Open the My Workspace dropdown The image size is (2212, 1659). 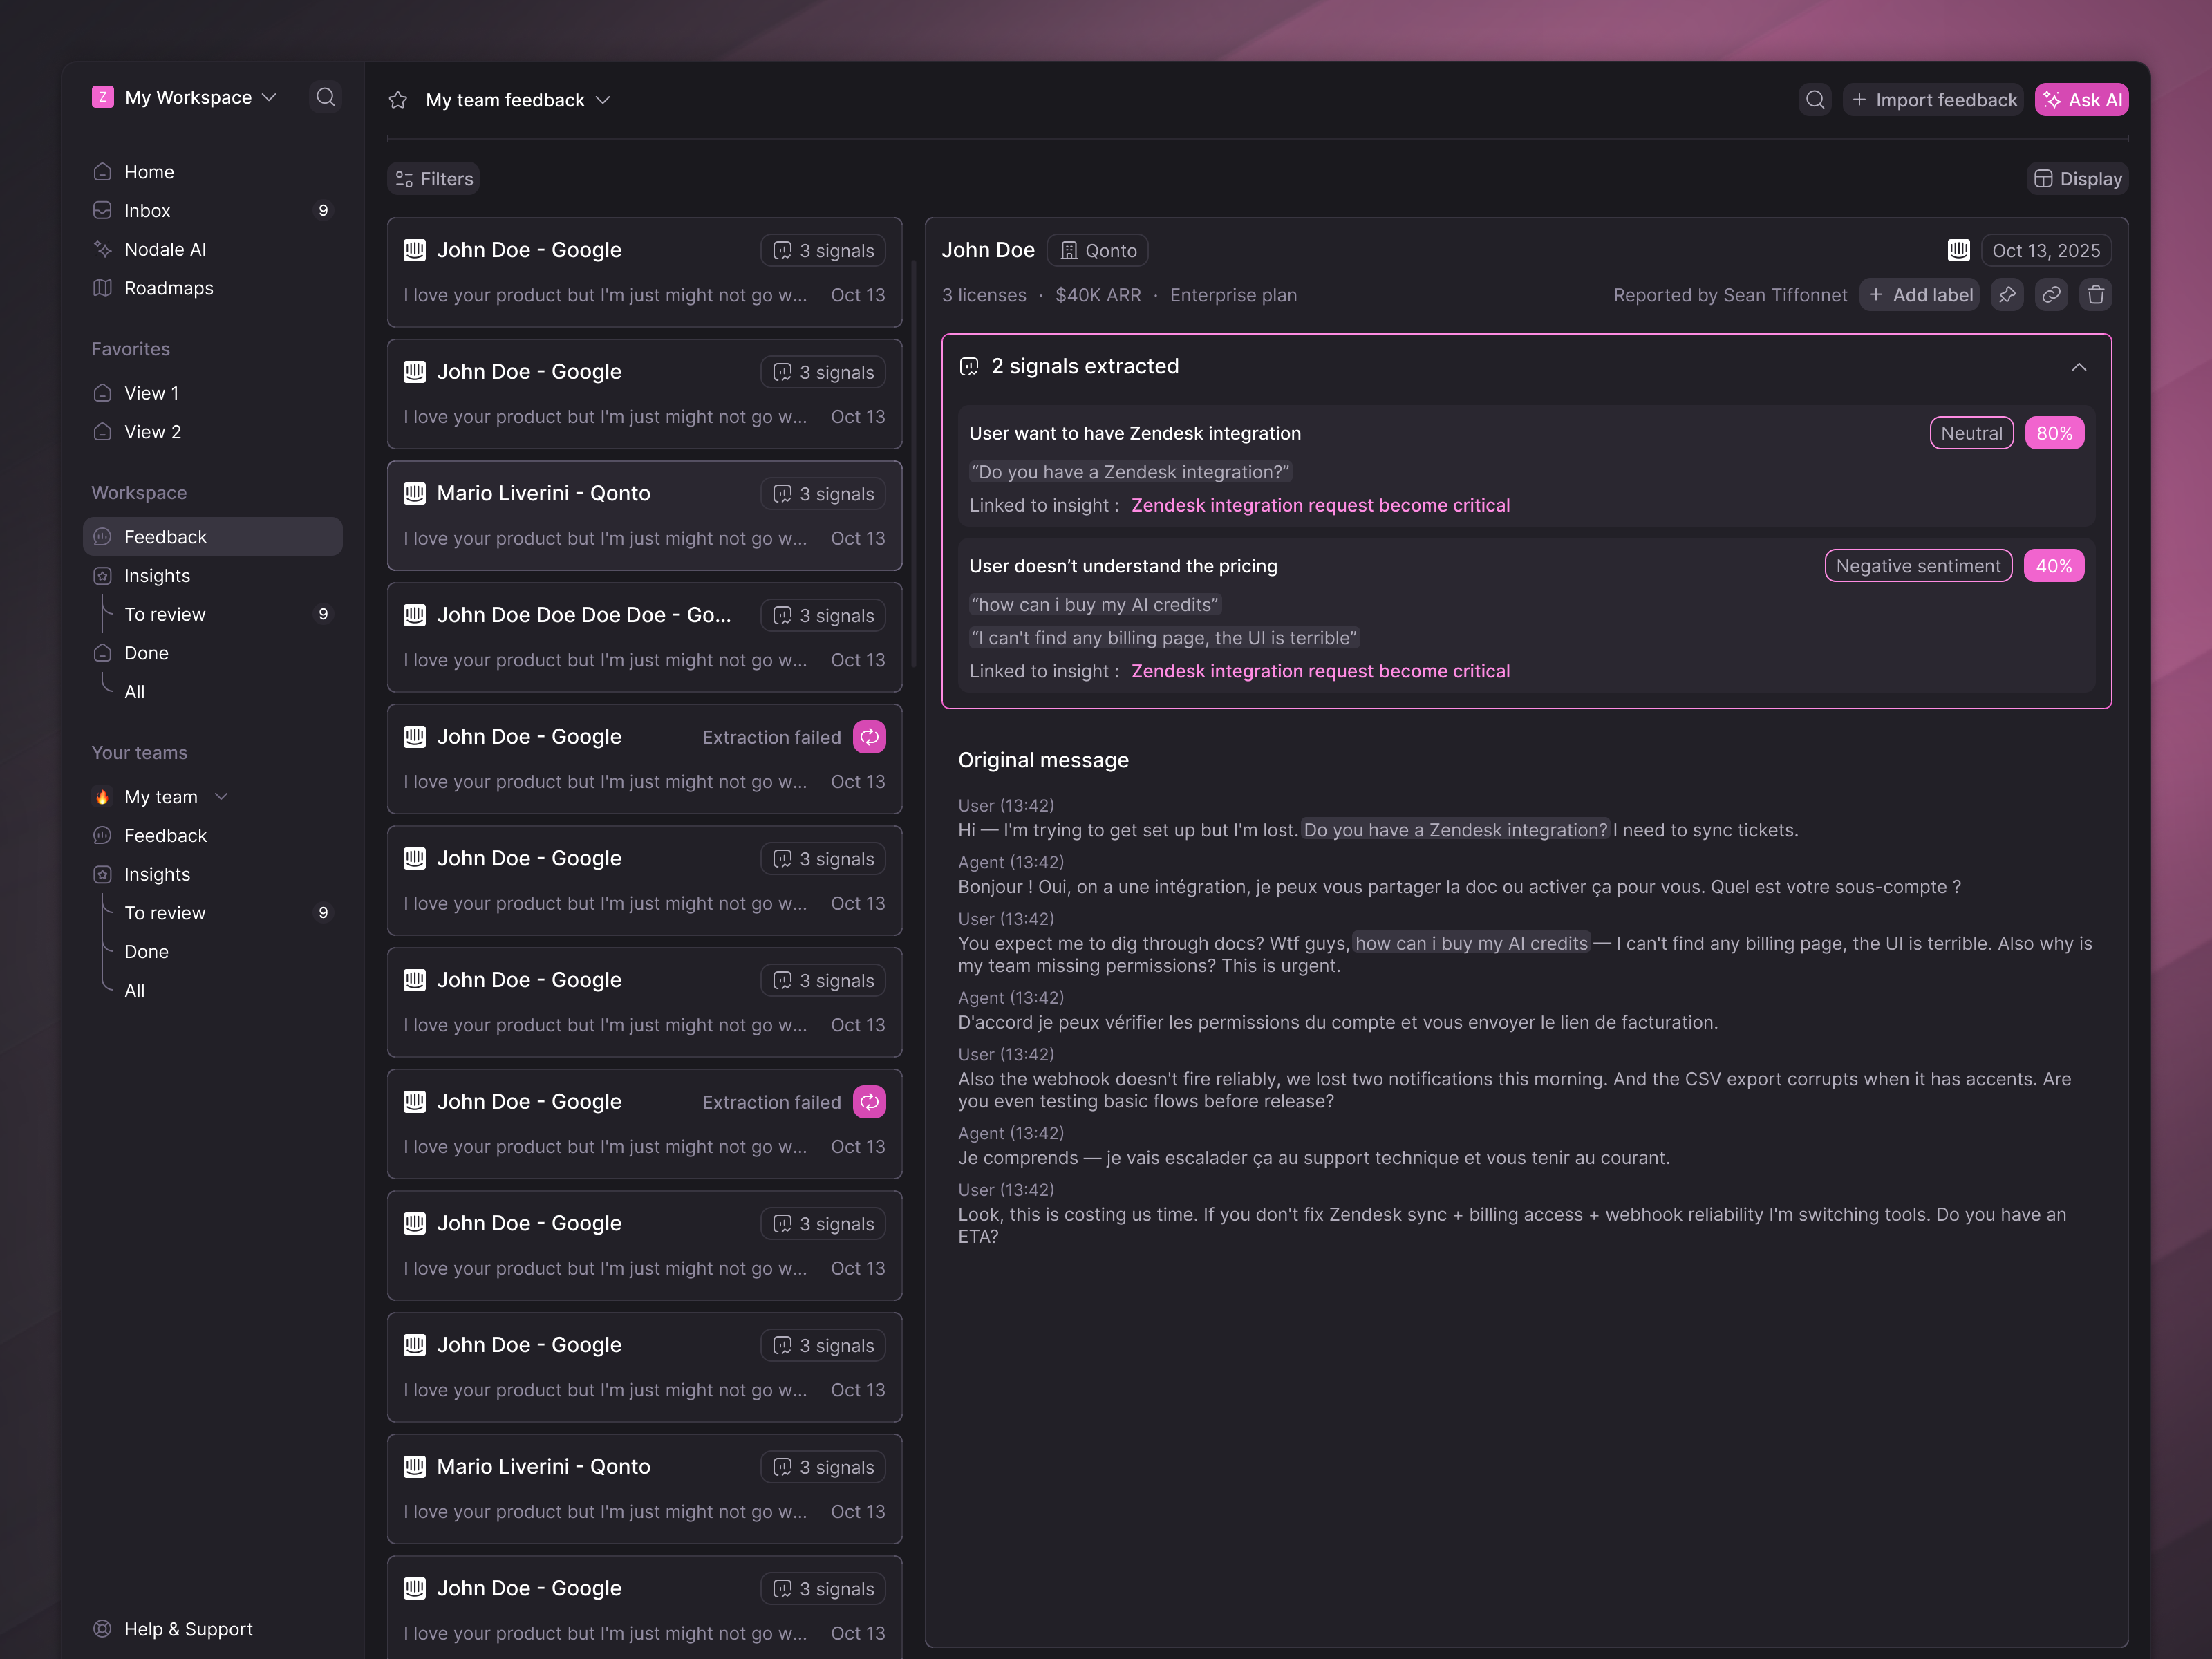point(186,97)
